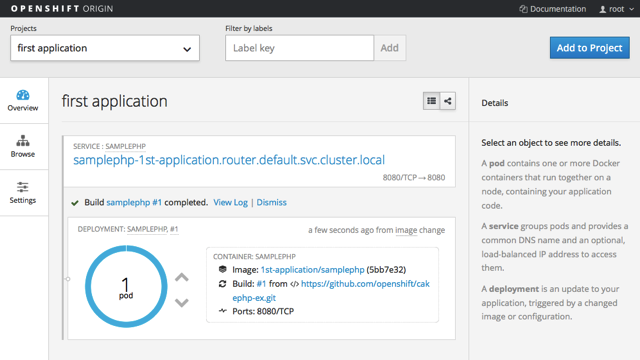This screenshot has height=360, width=640.
Task: Scale down pods with down chevron
Action: pyautogui.click(x=182, y=302)
